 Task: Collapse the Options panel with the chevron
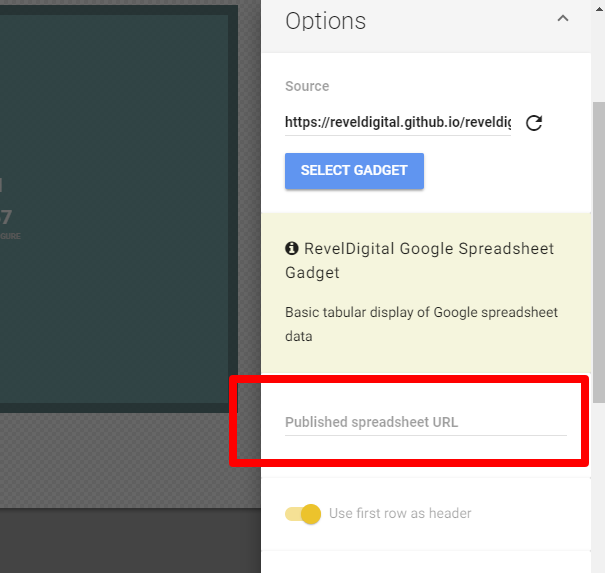pos(563,19)
